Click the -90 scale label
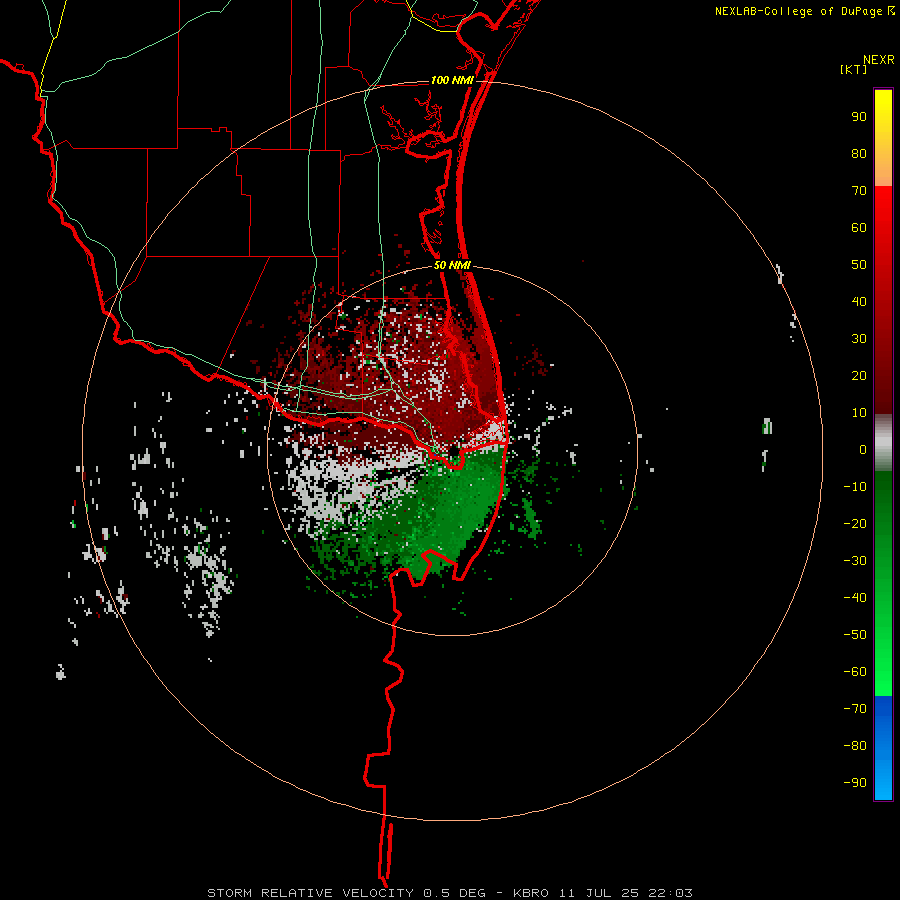 point(855,783)
